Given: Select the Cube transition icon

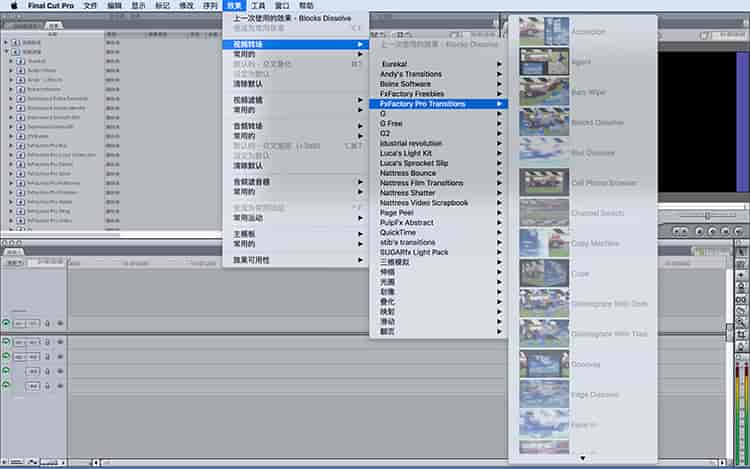Looking at the screenshot, I should (544, 273).
